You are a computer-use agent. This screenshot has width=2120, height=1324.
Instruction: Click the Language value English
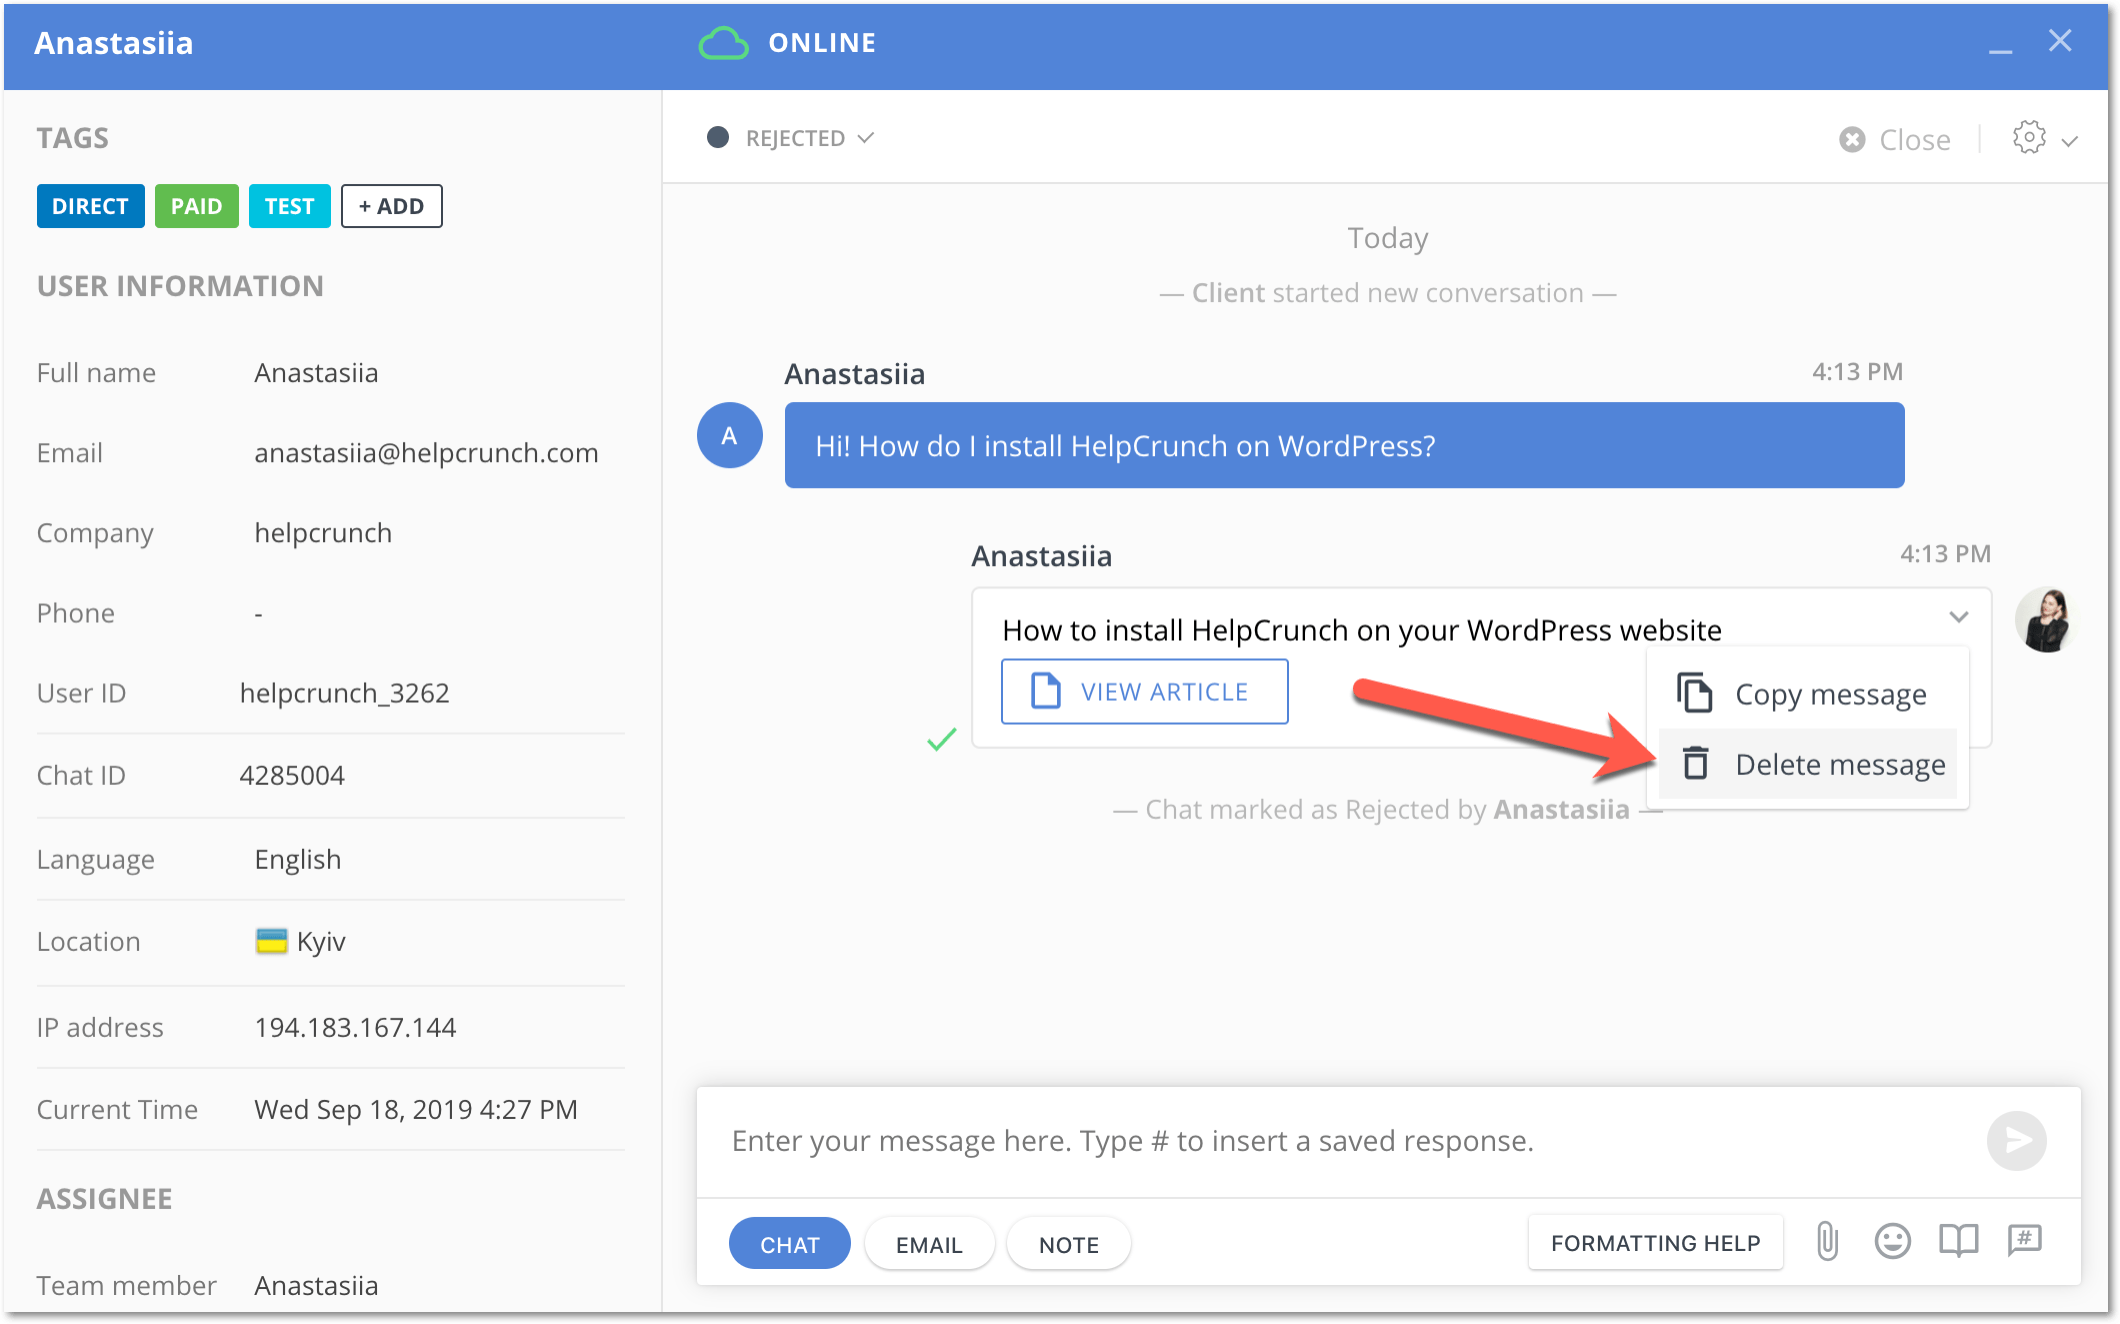pos(298,859)
